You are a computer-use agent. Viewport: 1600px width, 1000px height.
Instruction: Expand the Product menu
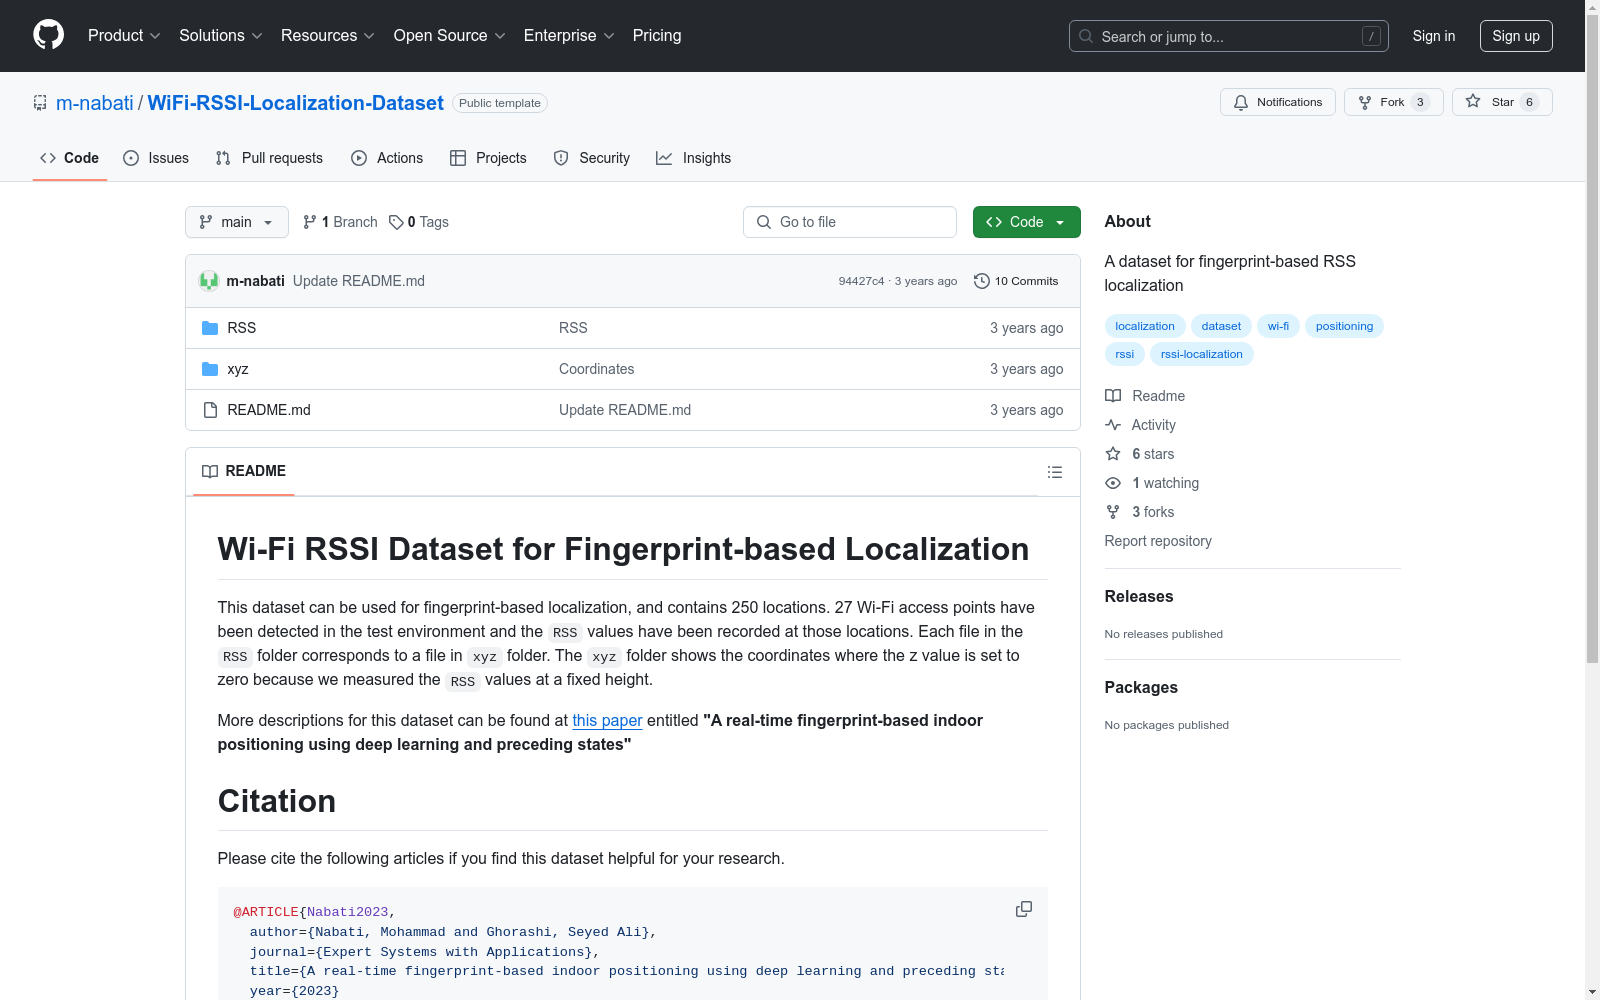click(x=124, y=36)
